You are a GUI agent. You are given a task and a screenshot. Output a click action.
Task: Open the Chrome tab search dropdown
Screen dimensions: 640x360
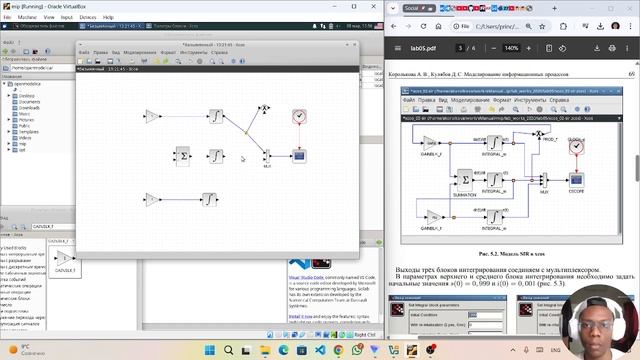[393, 8]
